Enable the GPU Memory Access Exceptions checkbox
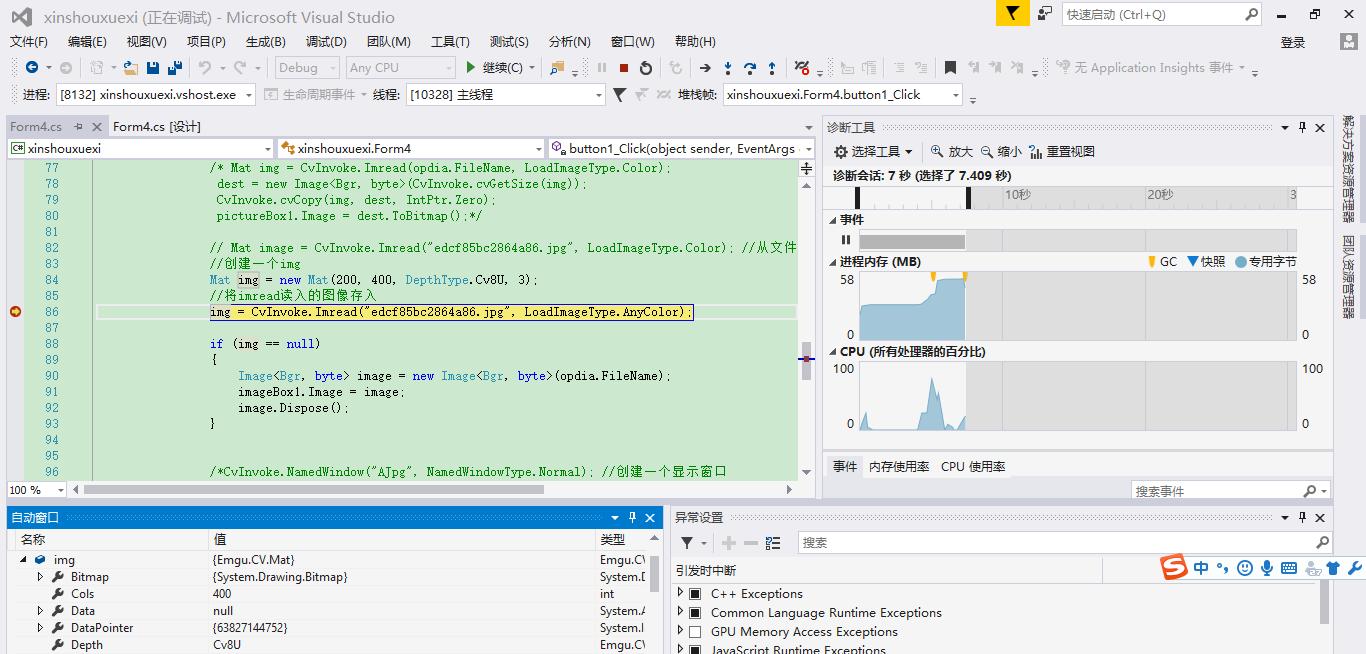This screenshot has height=654, width=1366. [695, 632]
